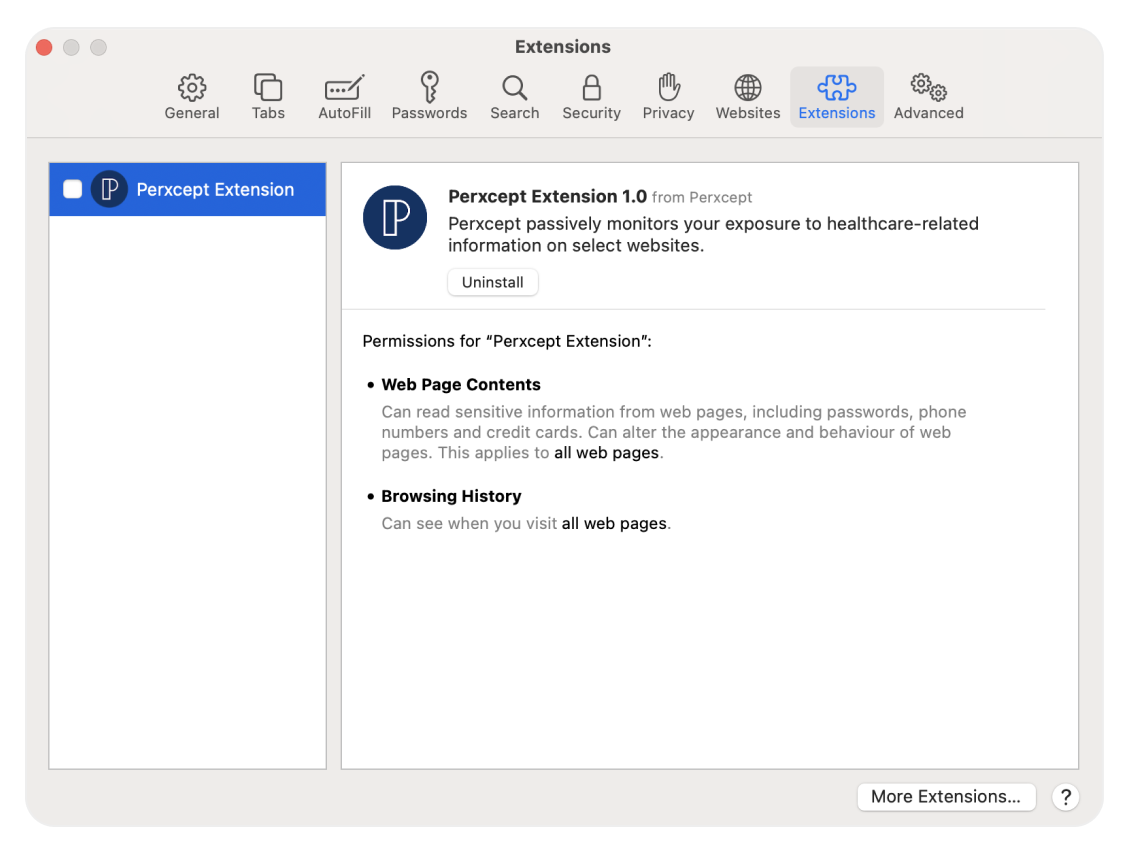Open the Websites globe tab

[748, 96]
